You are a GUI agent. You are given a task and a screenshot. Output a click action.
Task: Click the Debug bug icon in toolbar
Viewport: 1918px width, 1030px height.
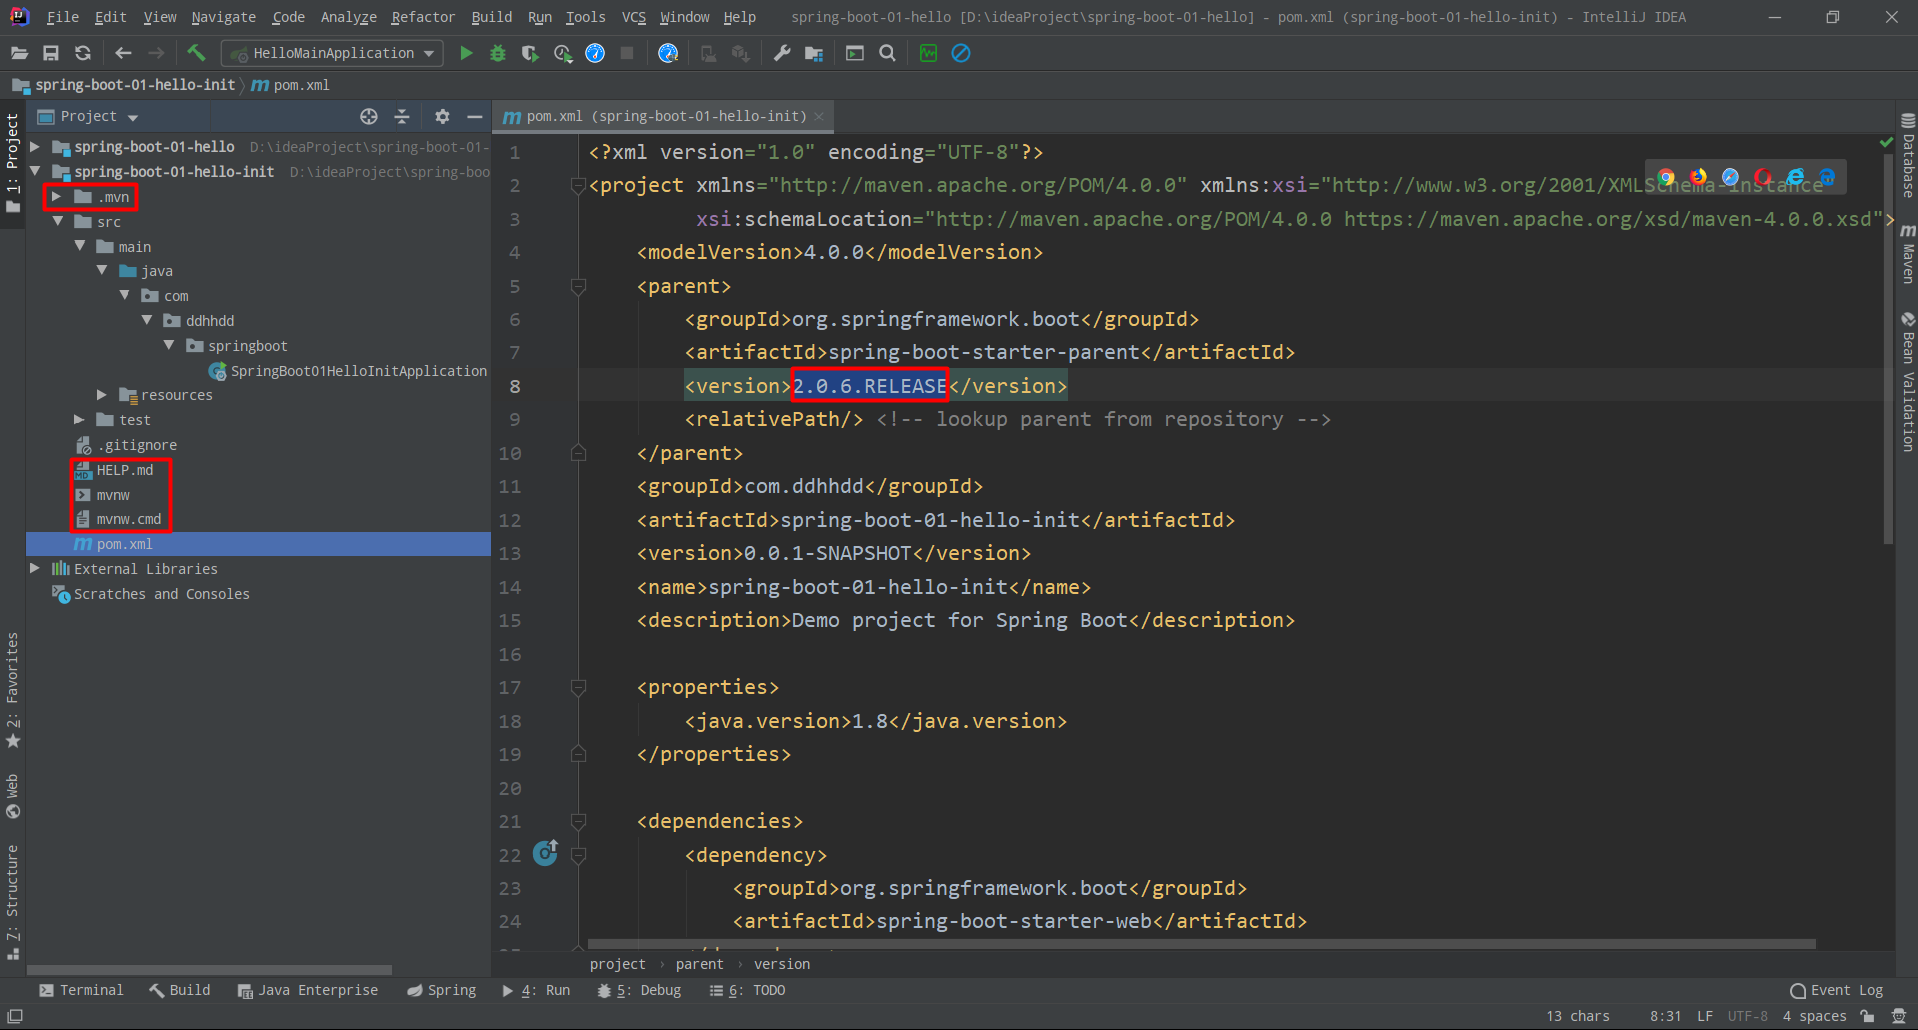pyautogui.click(x=498, y=53)
